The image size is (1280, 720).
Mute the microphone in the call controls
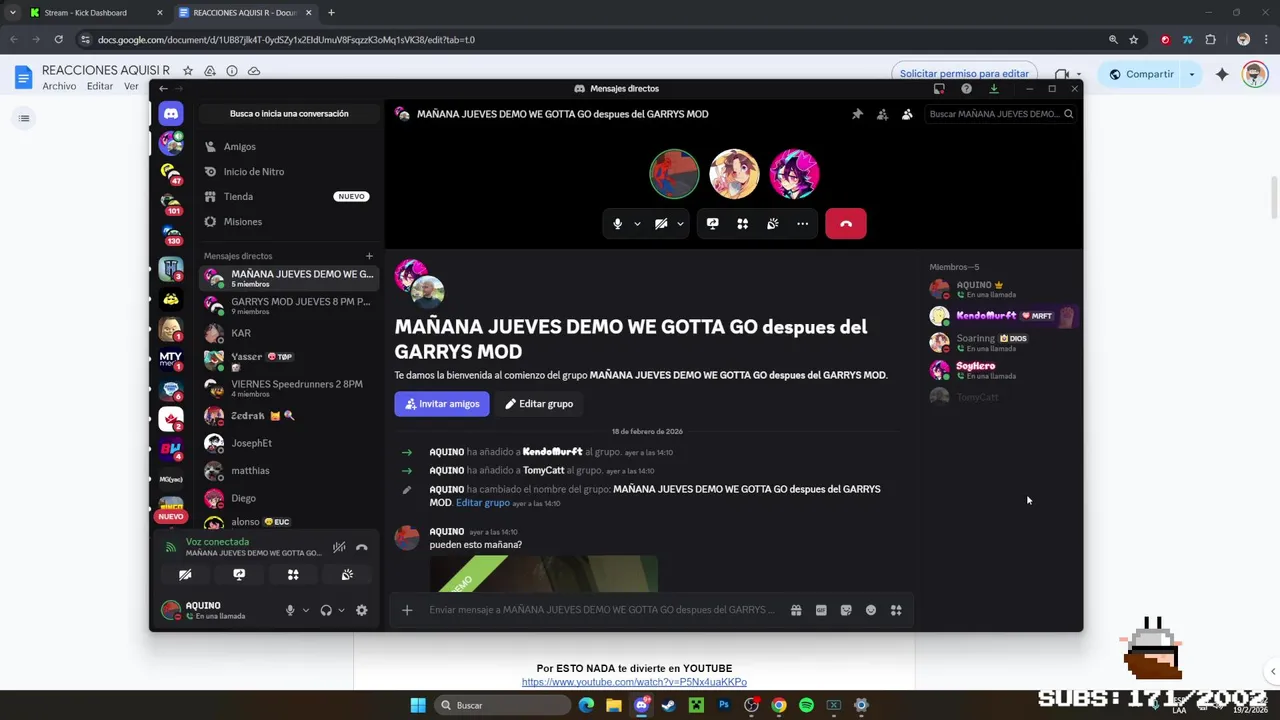(617, 224)
